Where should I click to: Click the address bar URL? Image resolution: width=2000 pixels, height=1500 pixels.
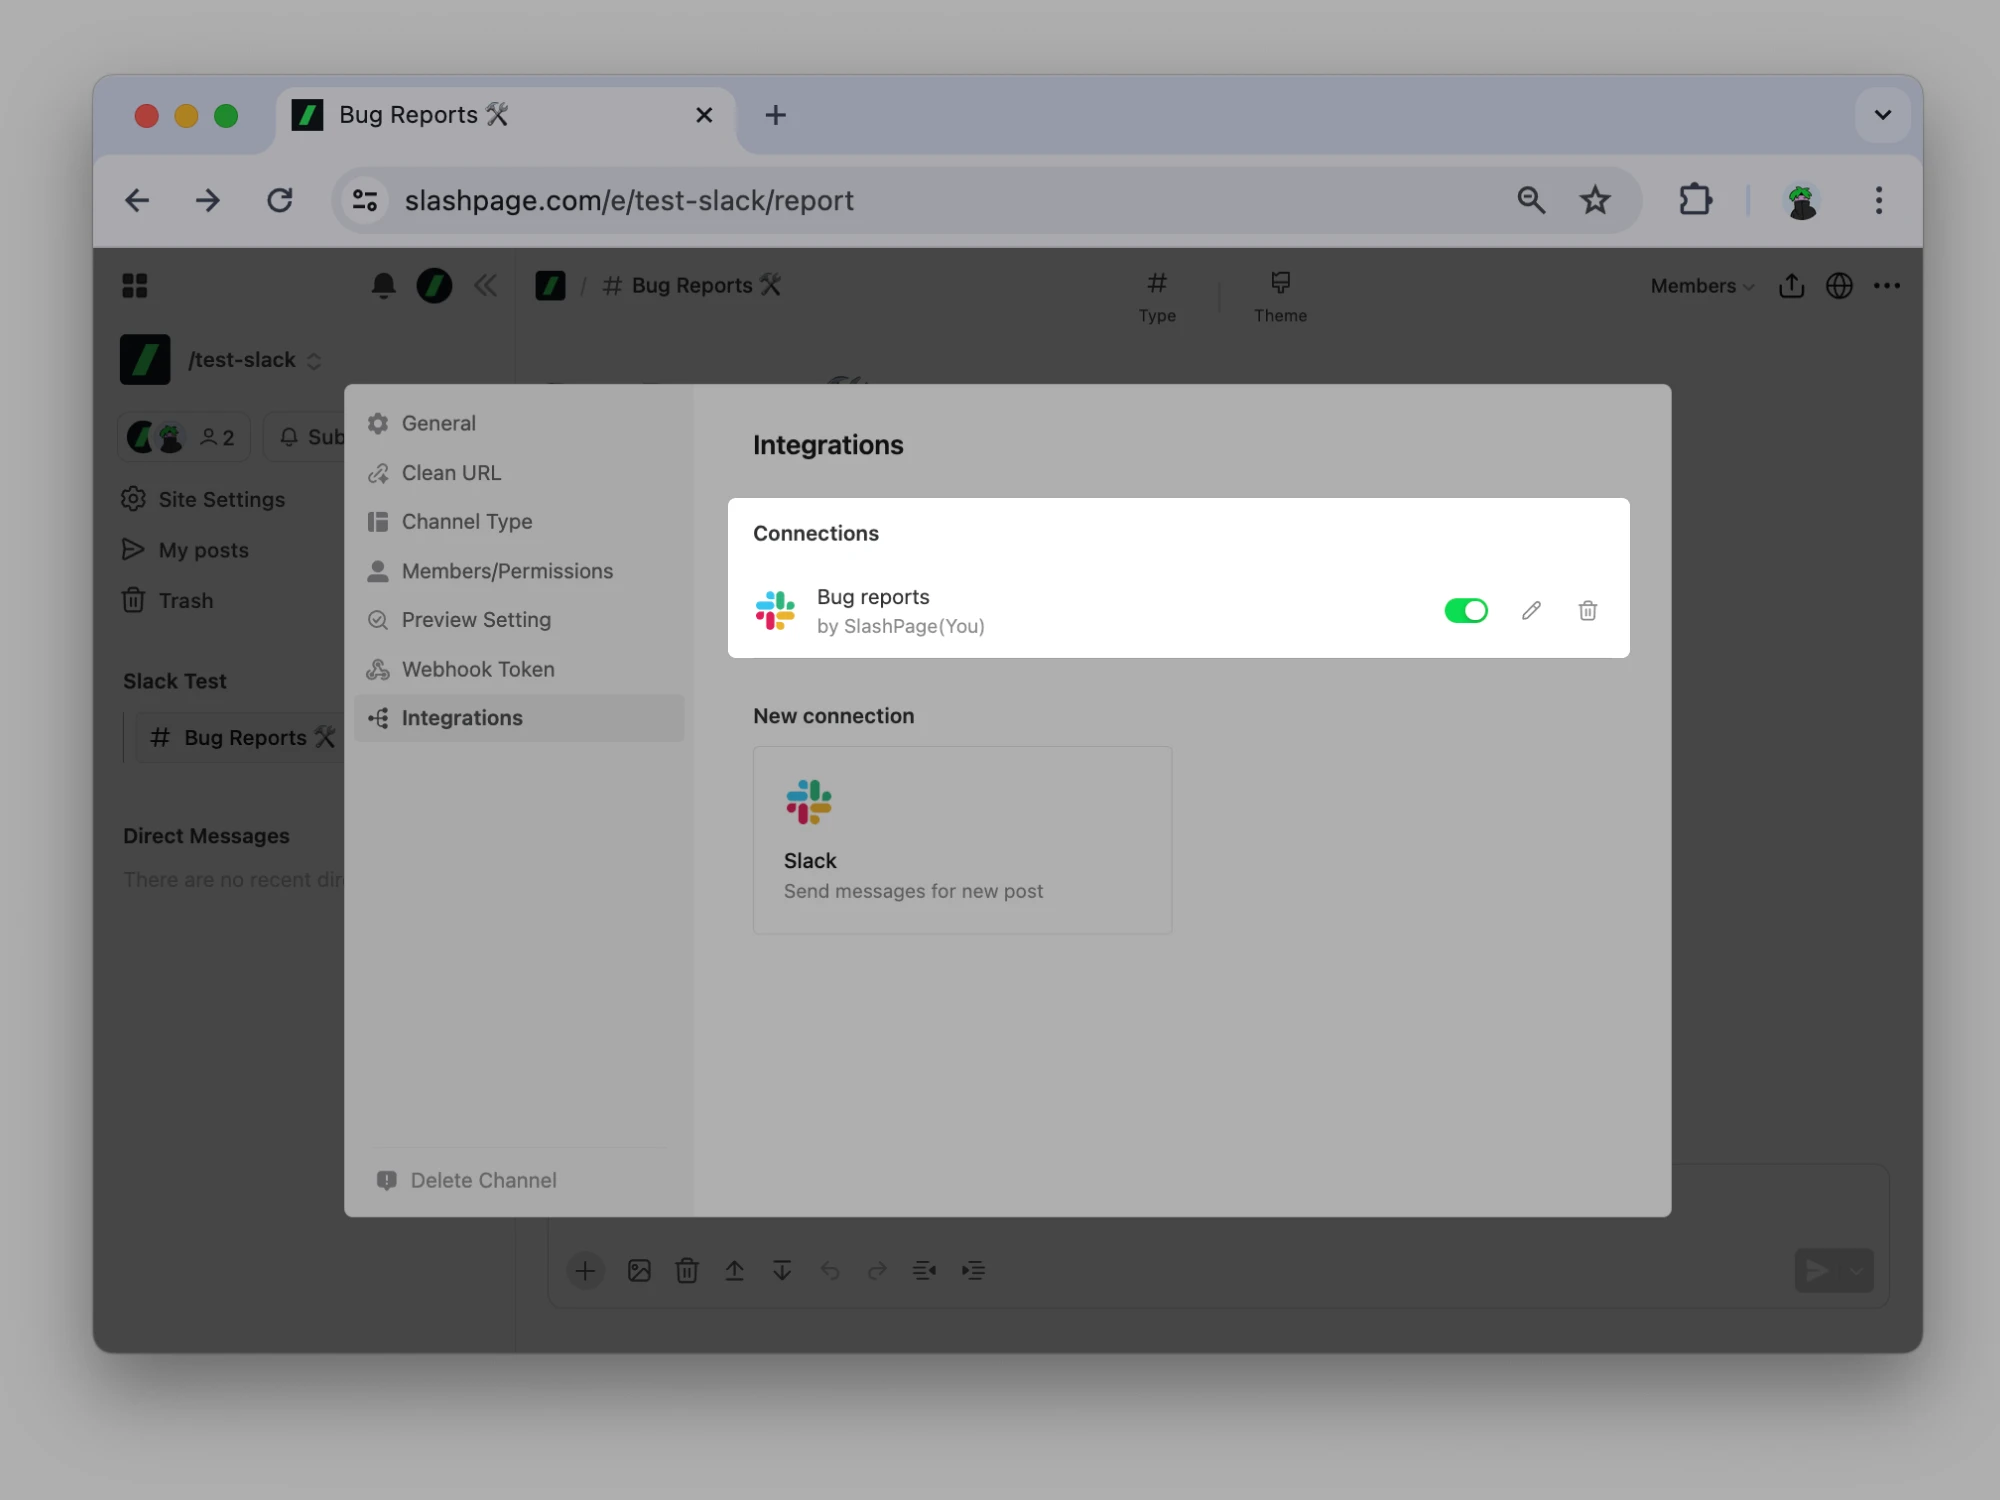click(629, 201)
